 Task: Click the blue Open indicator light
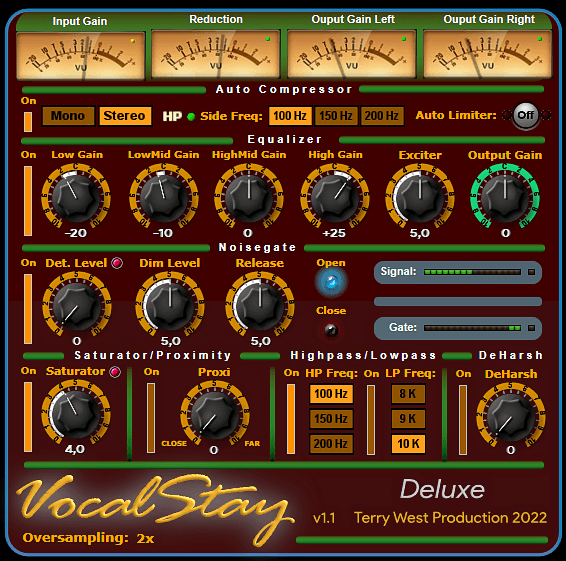tap(331, 282)
